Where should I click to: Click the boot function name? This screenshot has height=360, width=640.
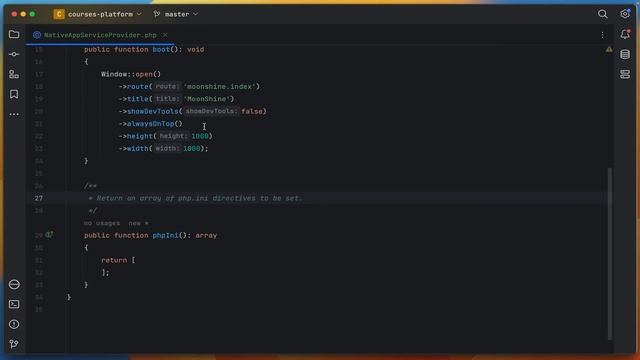point(161,49)
